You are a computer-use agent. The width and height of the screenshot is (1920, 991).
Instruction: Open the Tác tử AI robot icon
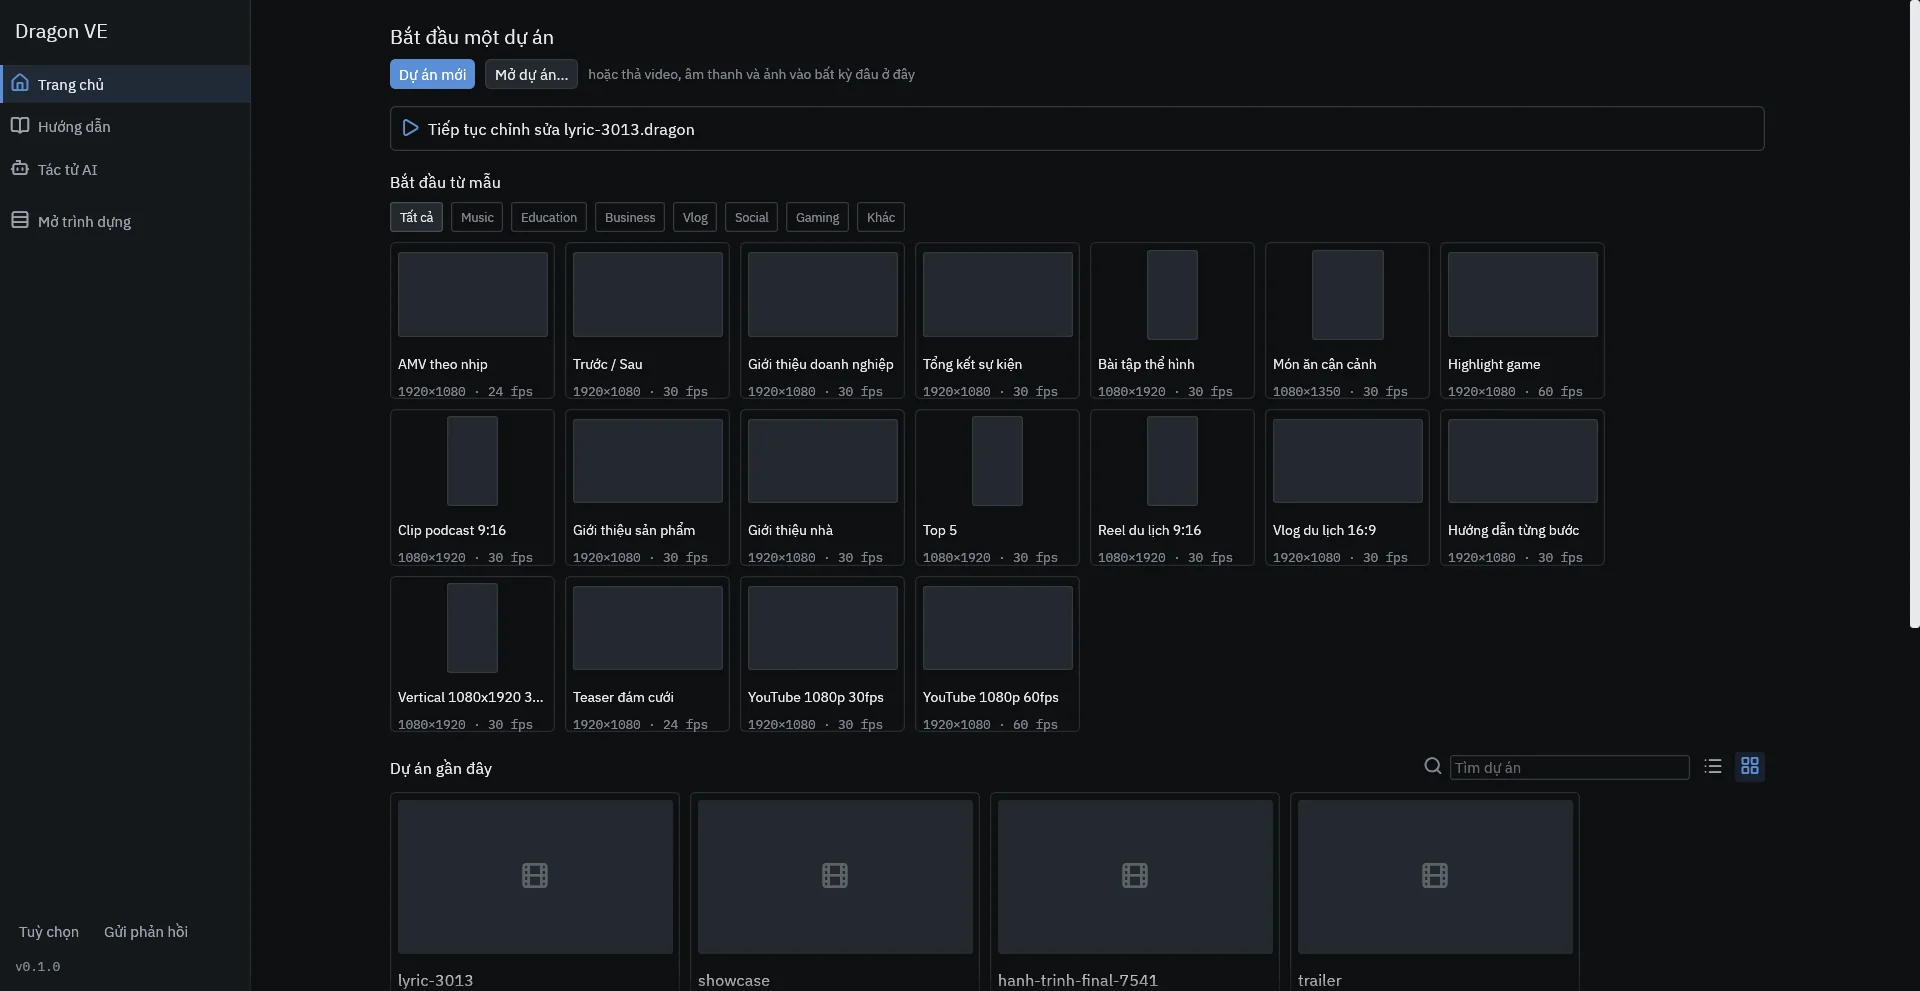(x=20, y=168)
